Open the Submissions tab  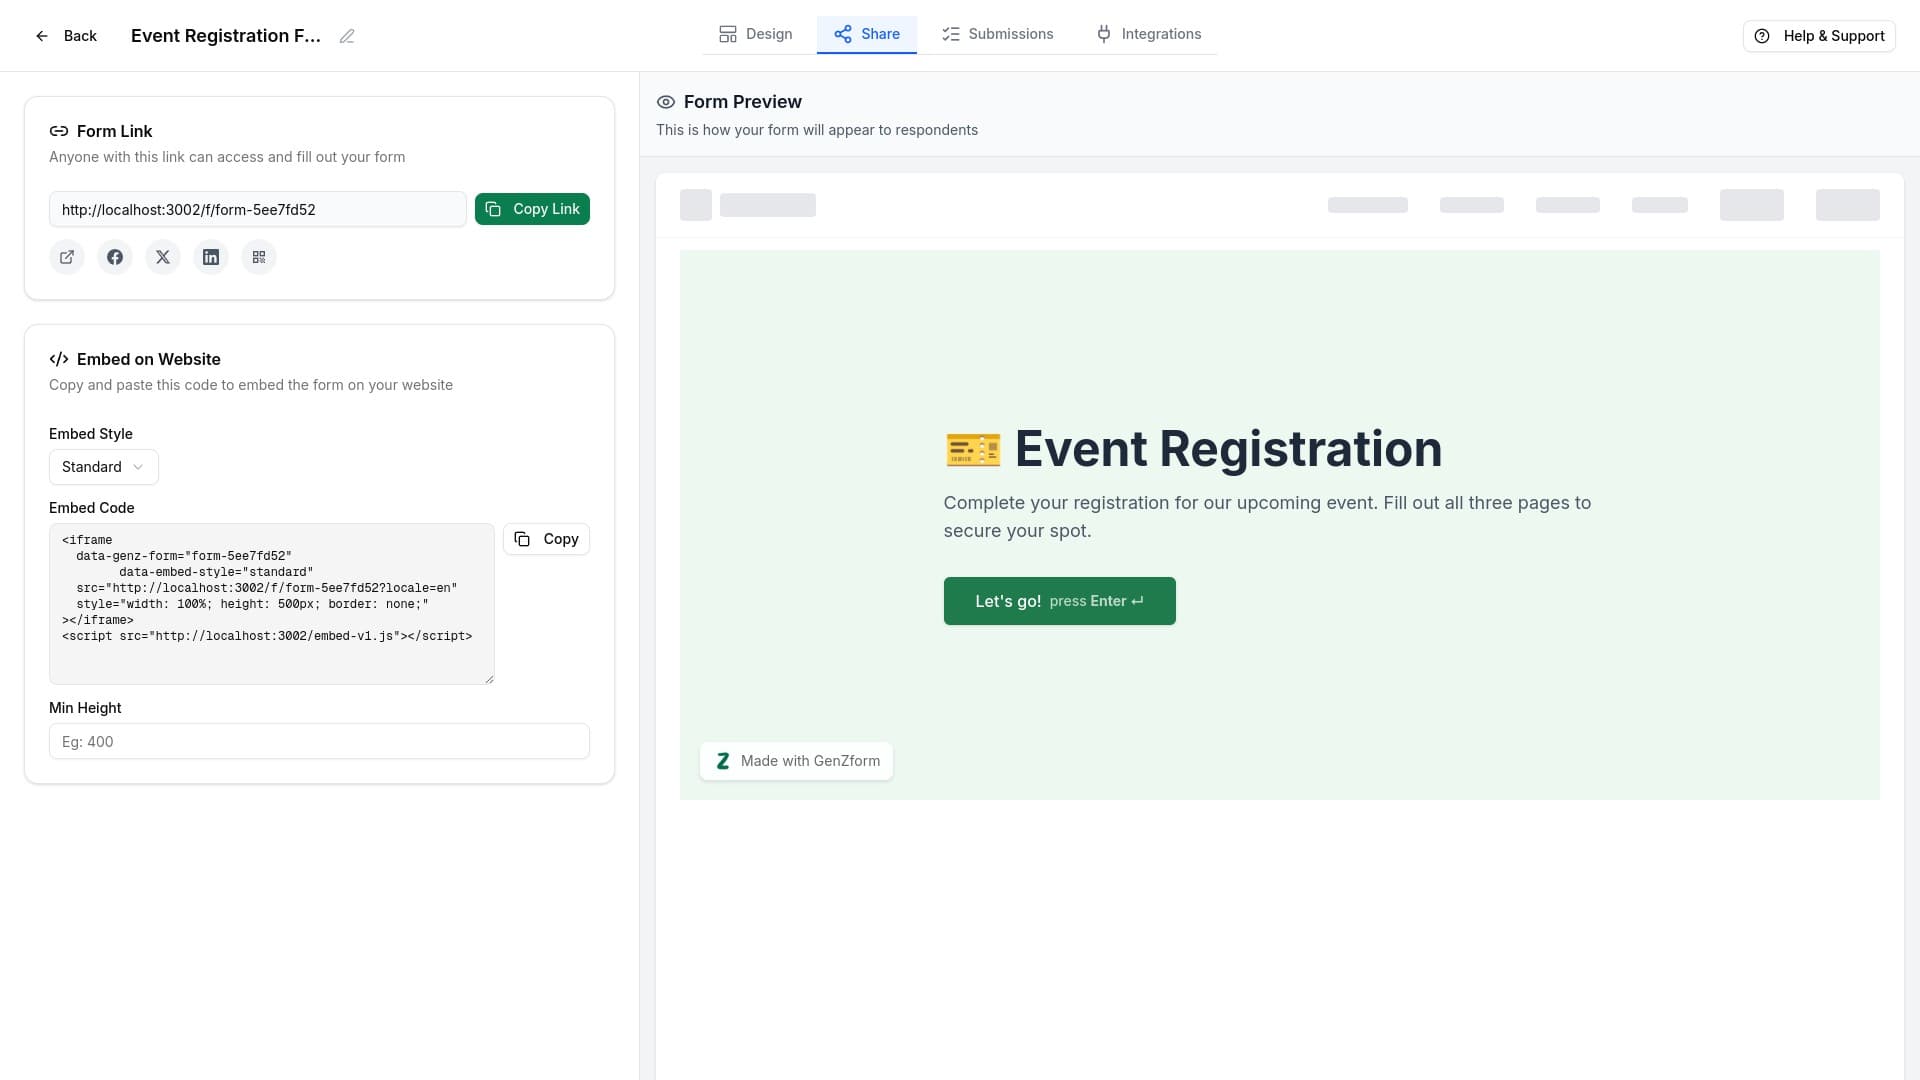pos(997,34)
